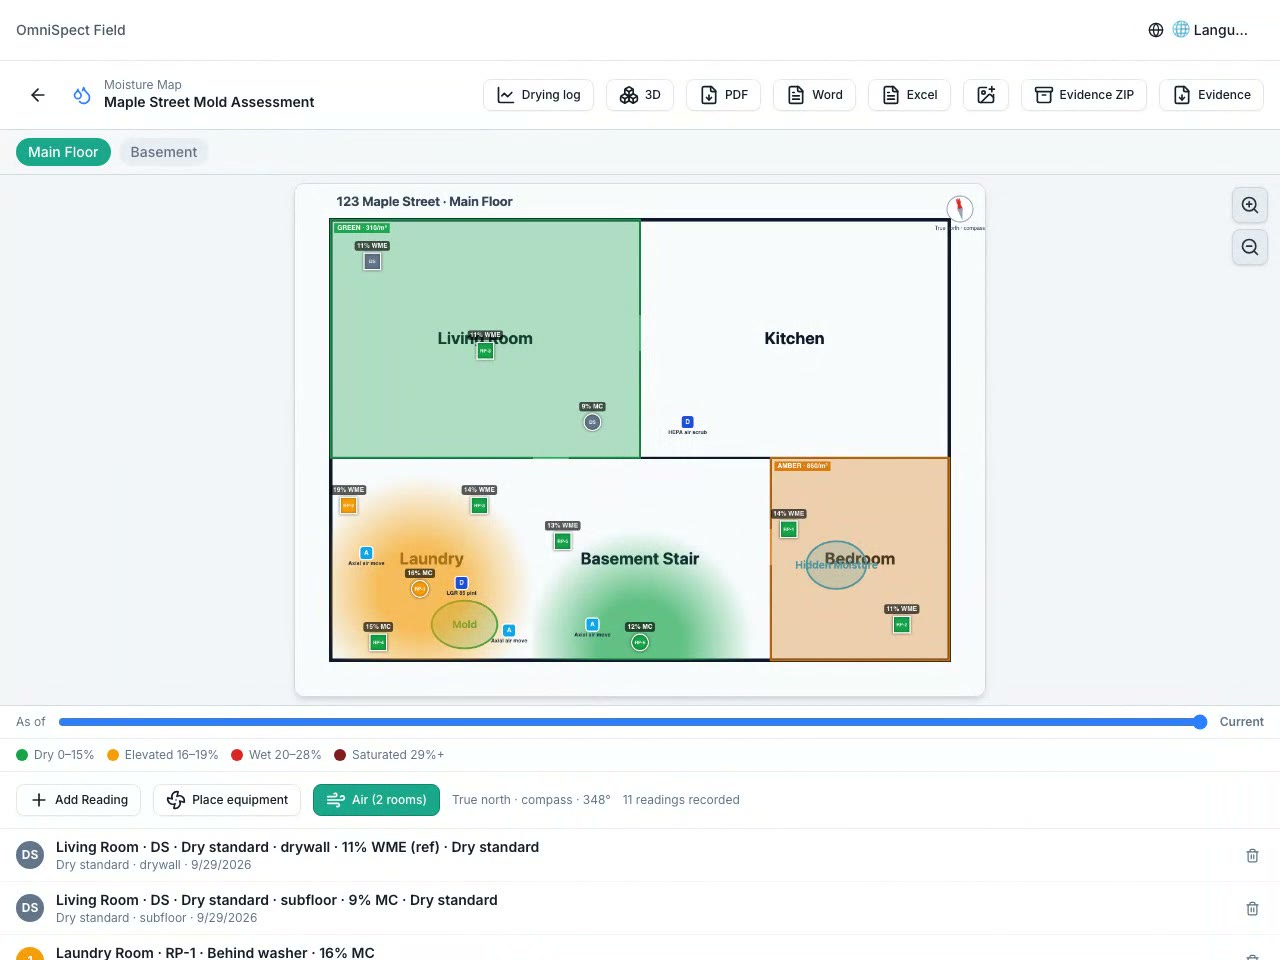This screenshot has width=1280, height=960.
Task: Click the AMBER air quality badge in Bedroom
Action: 802,466
